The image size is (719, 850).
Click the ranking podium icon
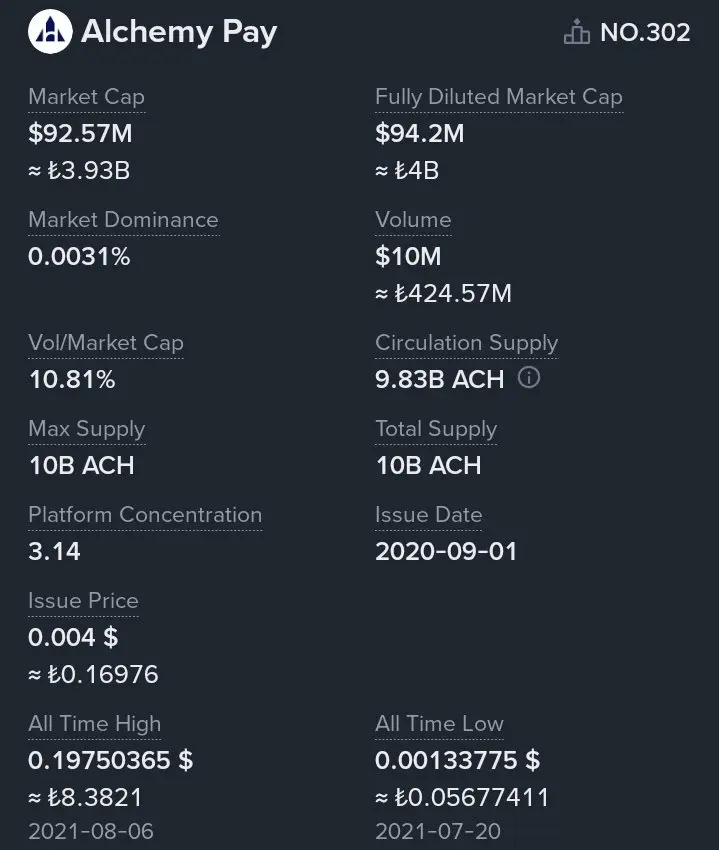click(x=577, y=33)
